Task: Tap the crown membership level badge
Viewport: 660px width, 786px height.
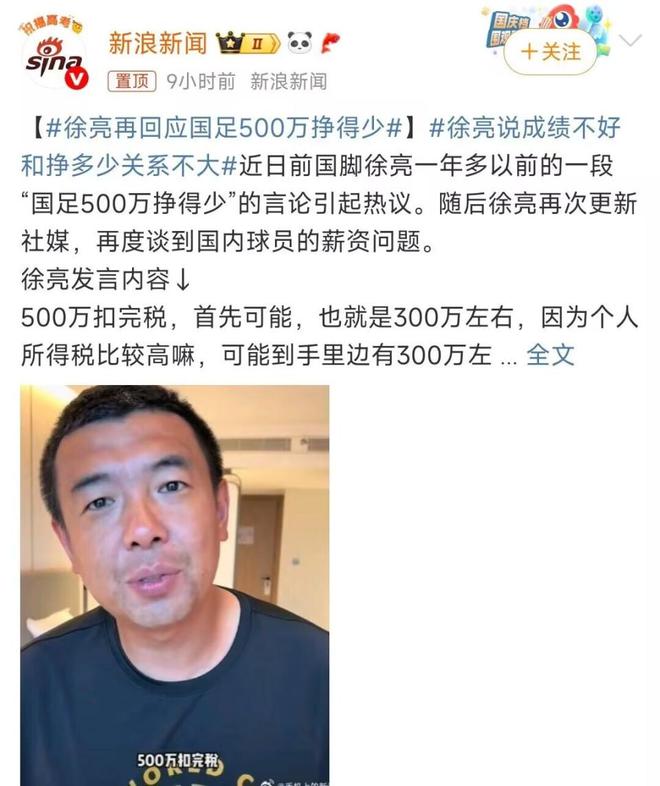Action: (248, 43)
